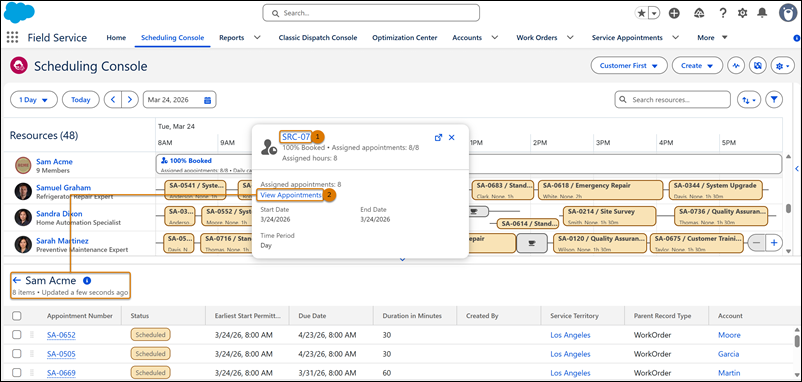Click Samuel Graham's avatar photo
Viewport: 802px width, 382px height.
pyautogui.click(x=23, y=191)
